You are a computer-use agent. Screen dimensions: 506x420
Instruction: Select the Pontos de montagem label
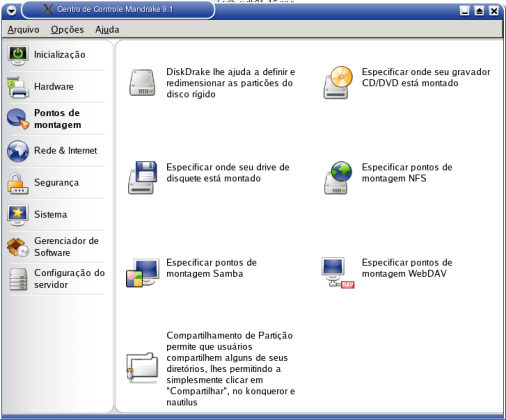click(57, 119)
